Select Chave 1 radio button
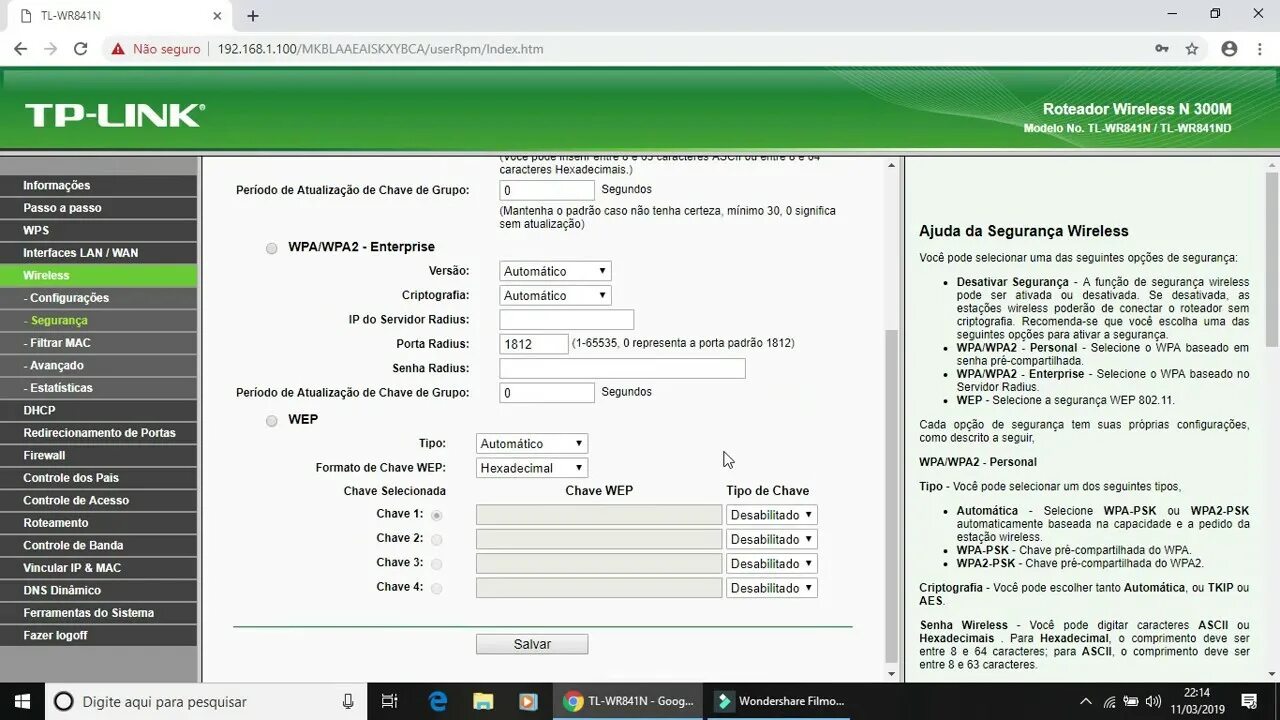 pos(437,515)
